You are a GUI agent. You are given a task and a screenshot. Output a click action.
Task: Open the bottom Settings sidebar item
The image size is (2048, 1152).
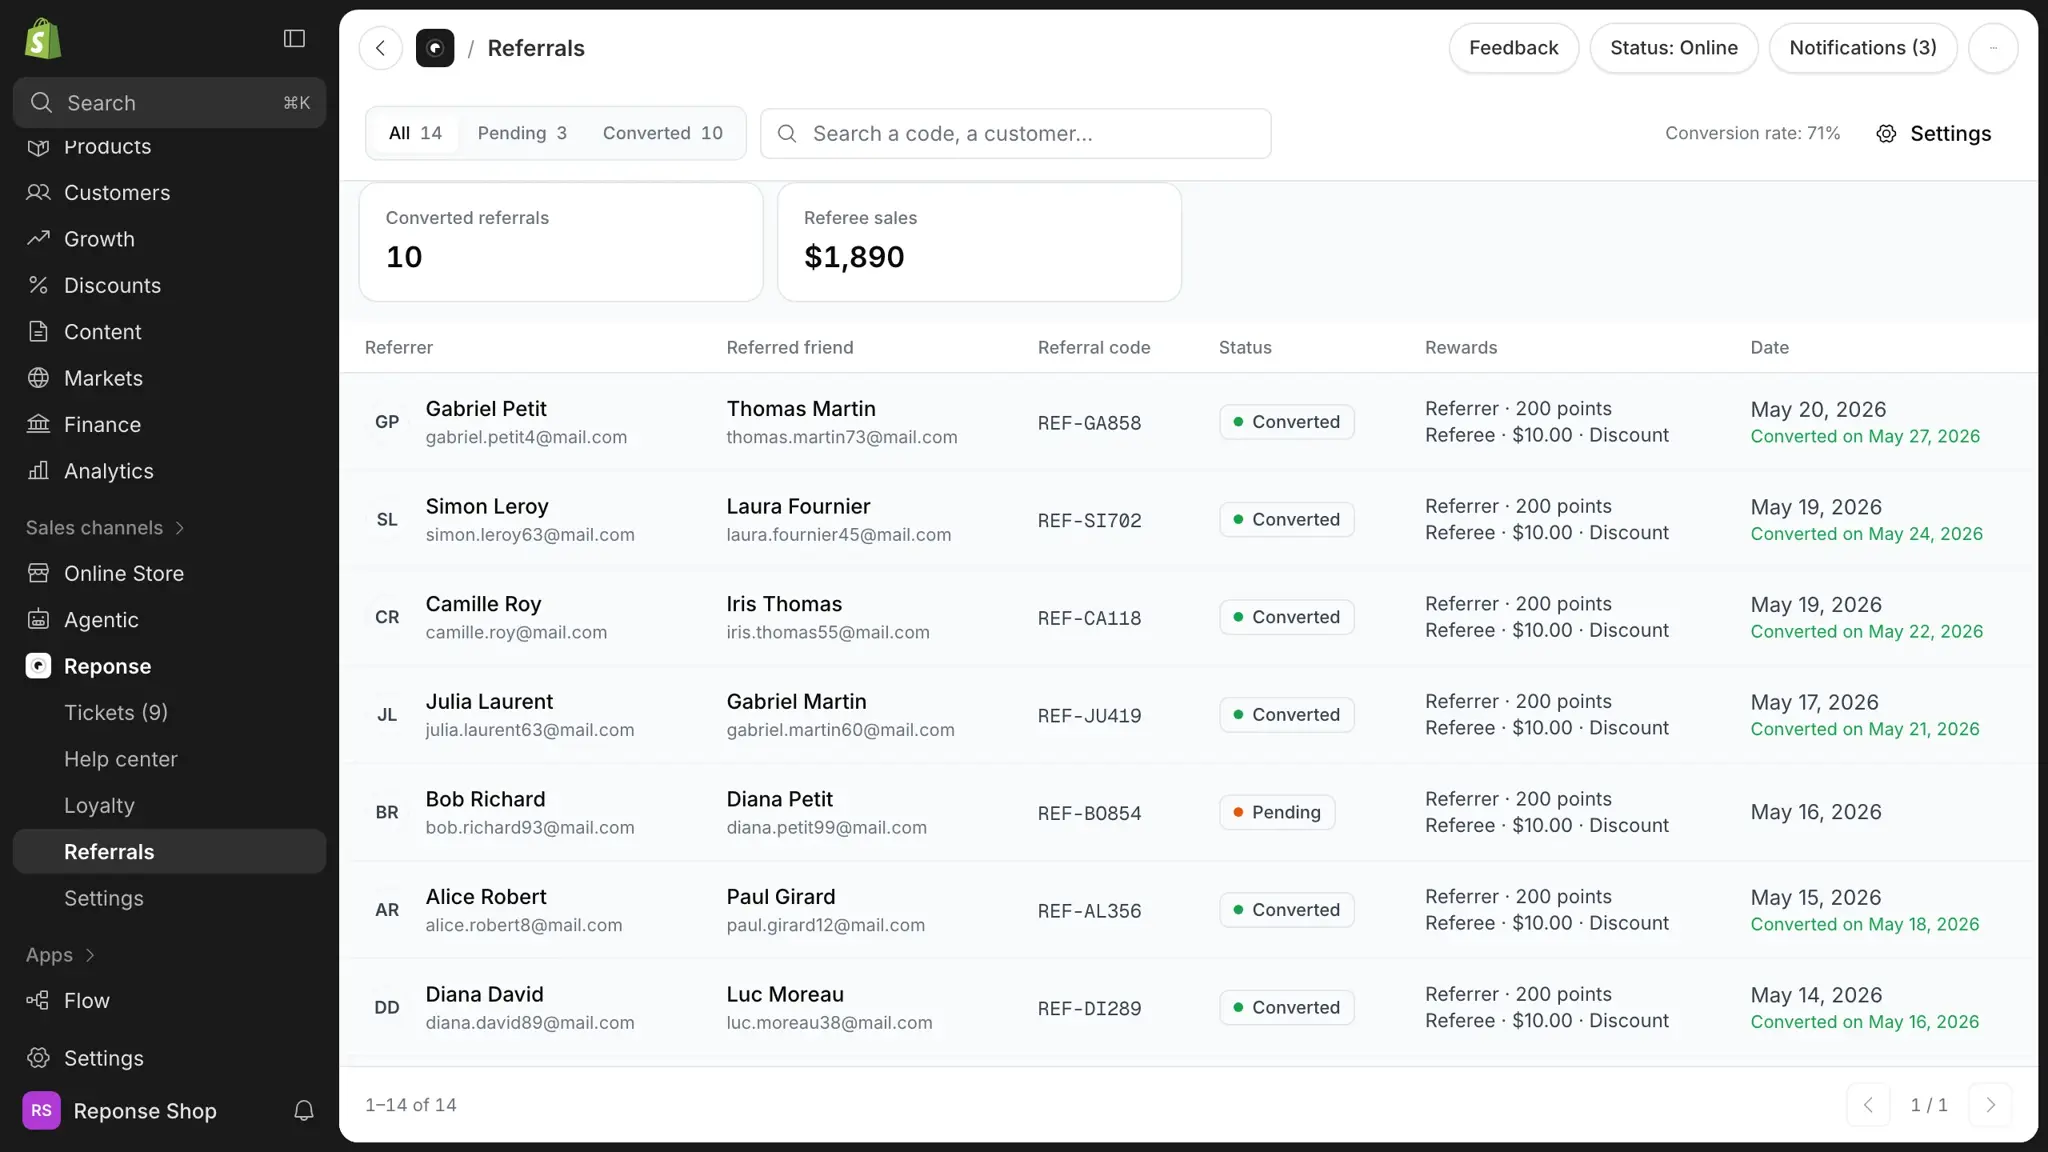[x=169, y=1058]
